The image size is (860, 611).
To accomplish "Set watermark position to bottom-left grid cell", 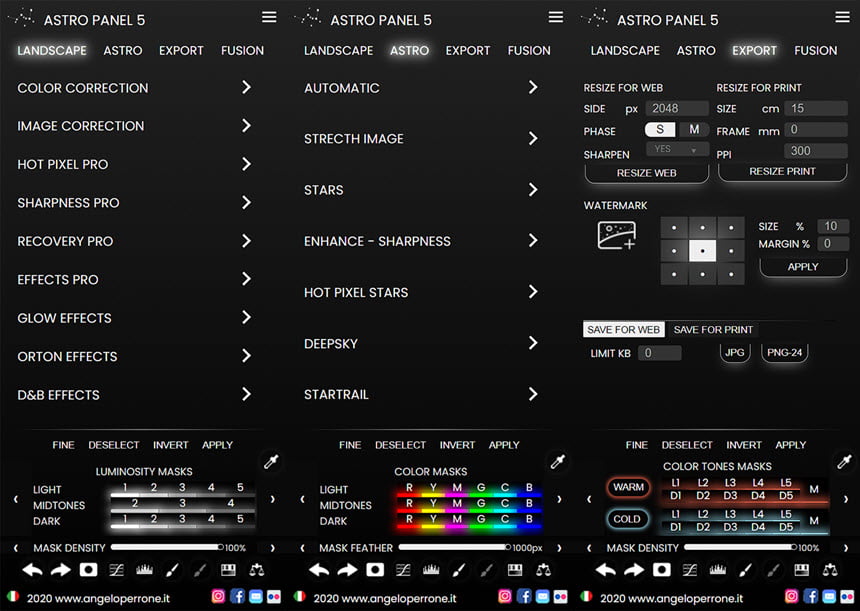I will coord(674,274).
